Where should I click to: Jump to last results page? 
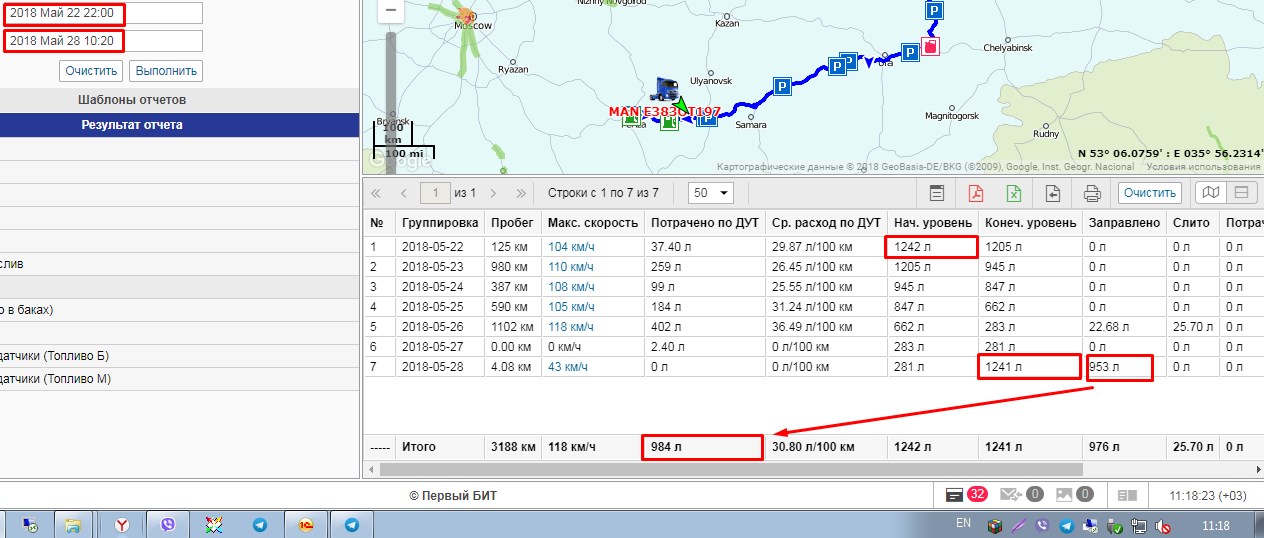[521, 193]
